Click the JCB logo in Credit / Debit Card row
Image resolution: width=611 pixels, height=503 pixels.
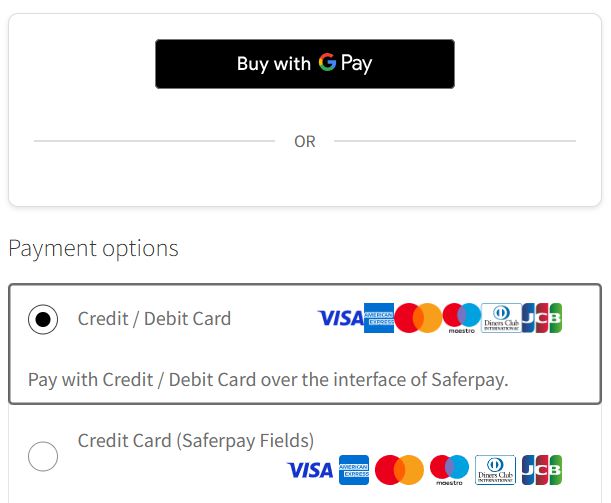pyautogui.click(x=542, y=318)
